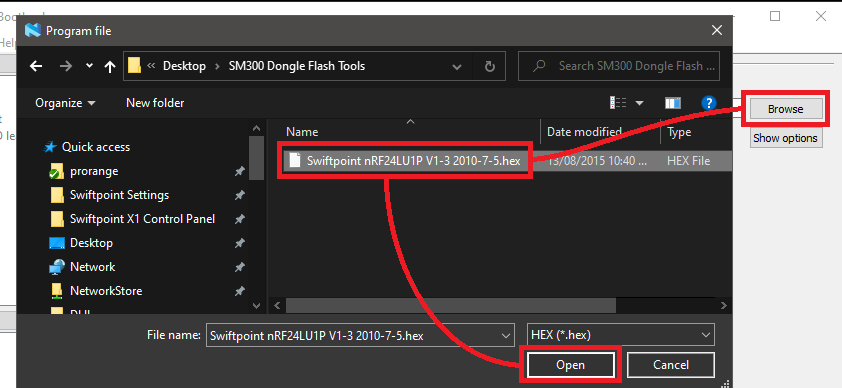Click Desktop in the address path

click(184, 66)
